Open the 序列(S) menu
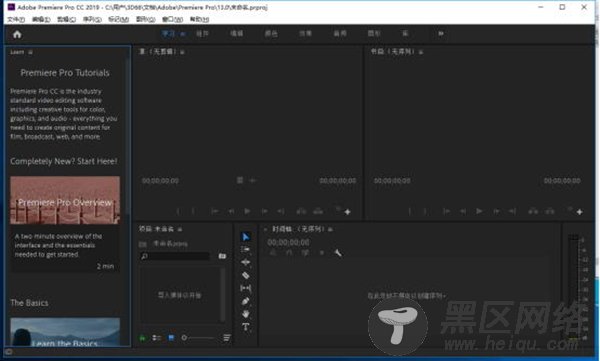Image resolution: width=600 pixels, height=361 pixels. tap(92, 19)
